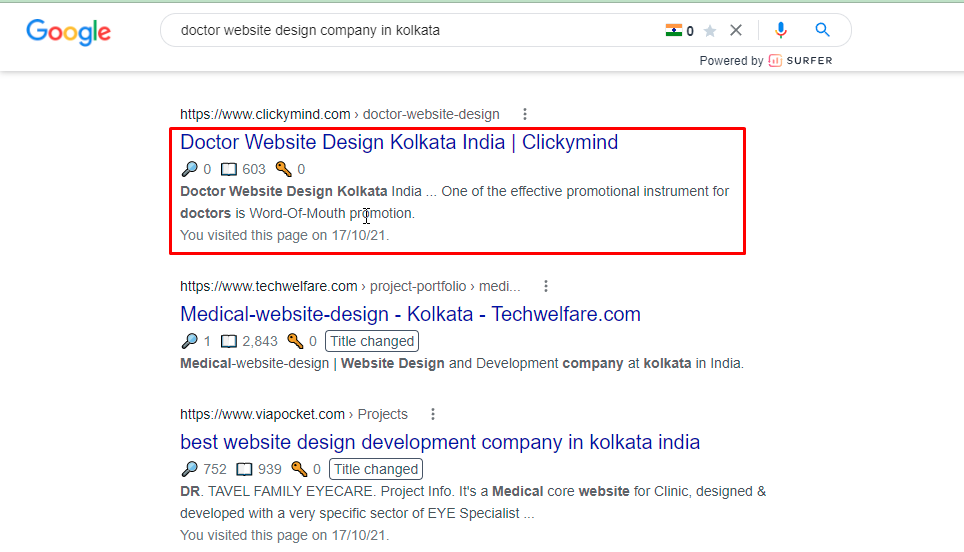The image size is (964, 552).
Task: Open best website design development company link
Action: pyautogui.click(x=440, y=442)
